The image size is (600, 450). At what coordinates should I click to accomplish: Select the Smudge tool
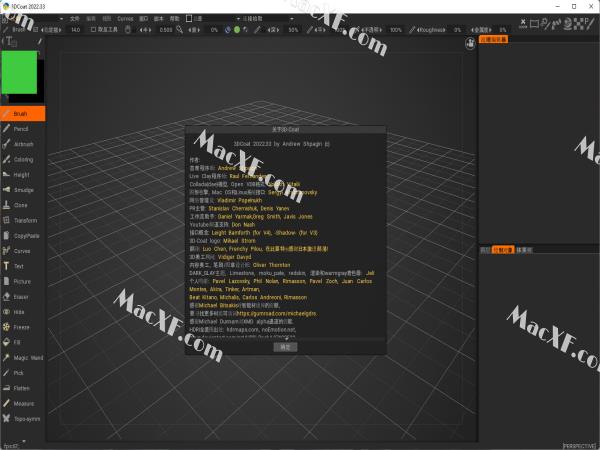tap(23, 190)
